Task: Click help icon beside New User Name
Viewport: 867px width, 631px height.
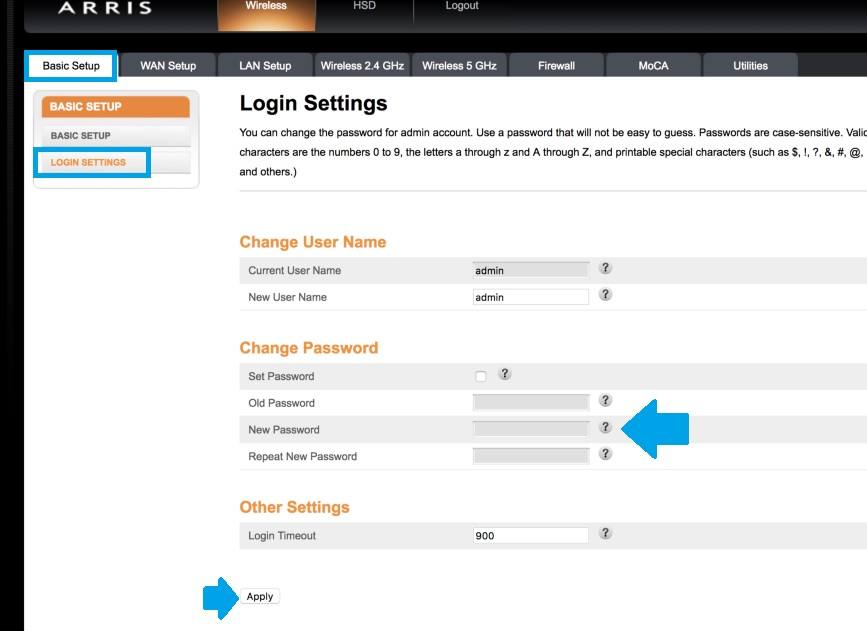Action: [x=605, y=295]
